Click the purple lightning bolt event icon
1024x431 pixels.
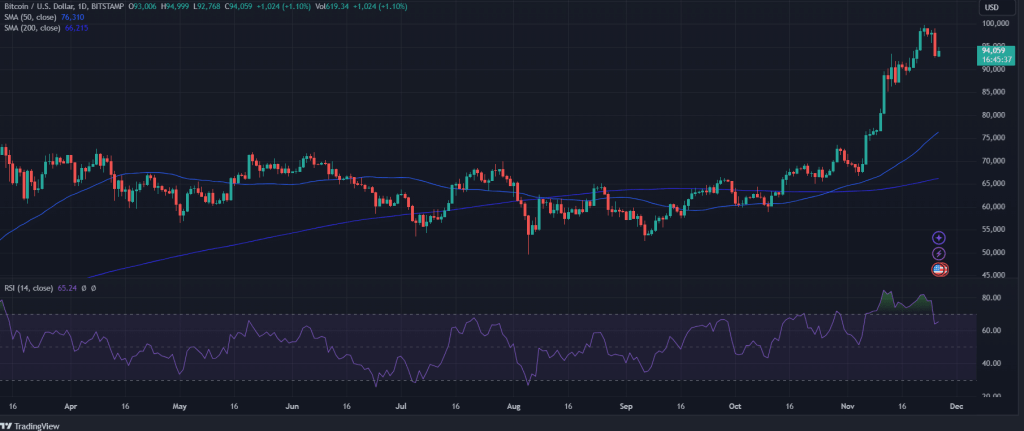tap(939, 253)
